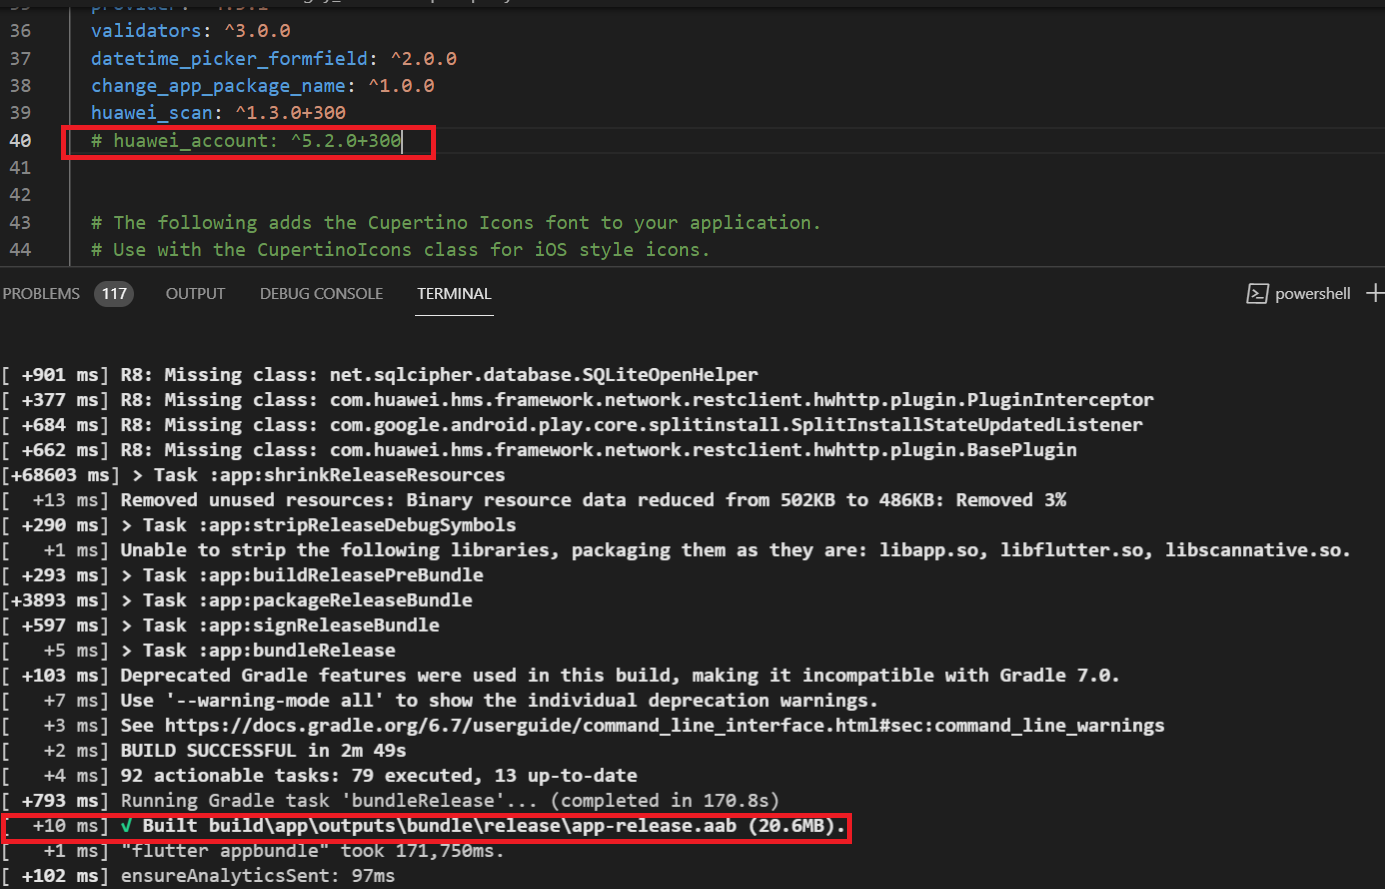Click the Task :app:bundleRelease terminal line

coord(199,650)
